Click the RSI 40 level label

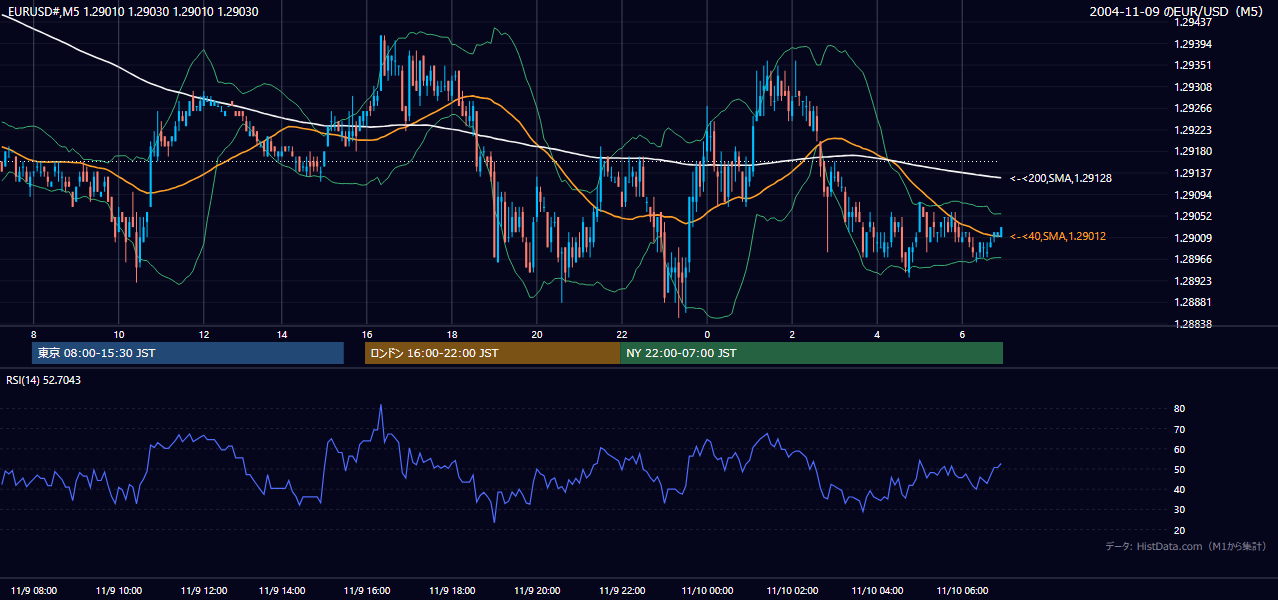[x=1179, y=489]
